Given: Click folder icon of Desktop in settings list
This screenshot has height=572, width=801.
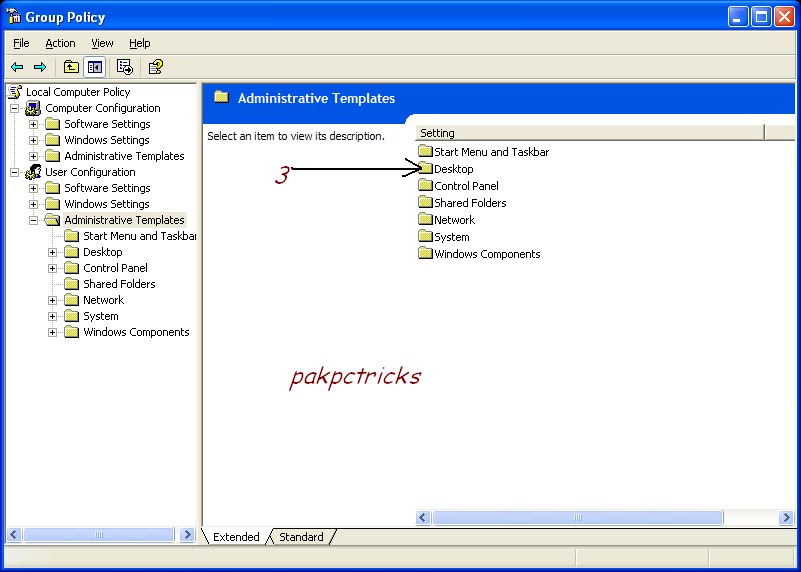Looking at the screenshot, I should (x=425, y=168).
